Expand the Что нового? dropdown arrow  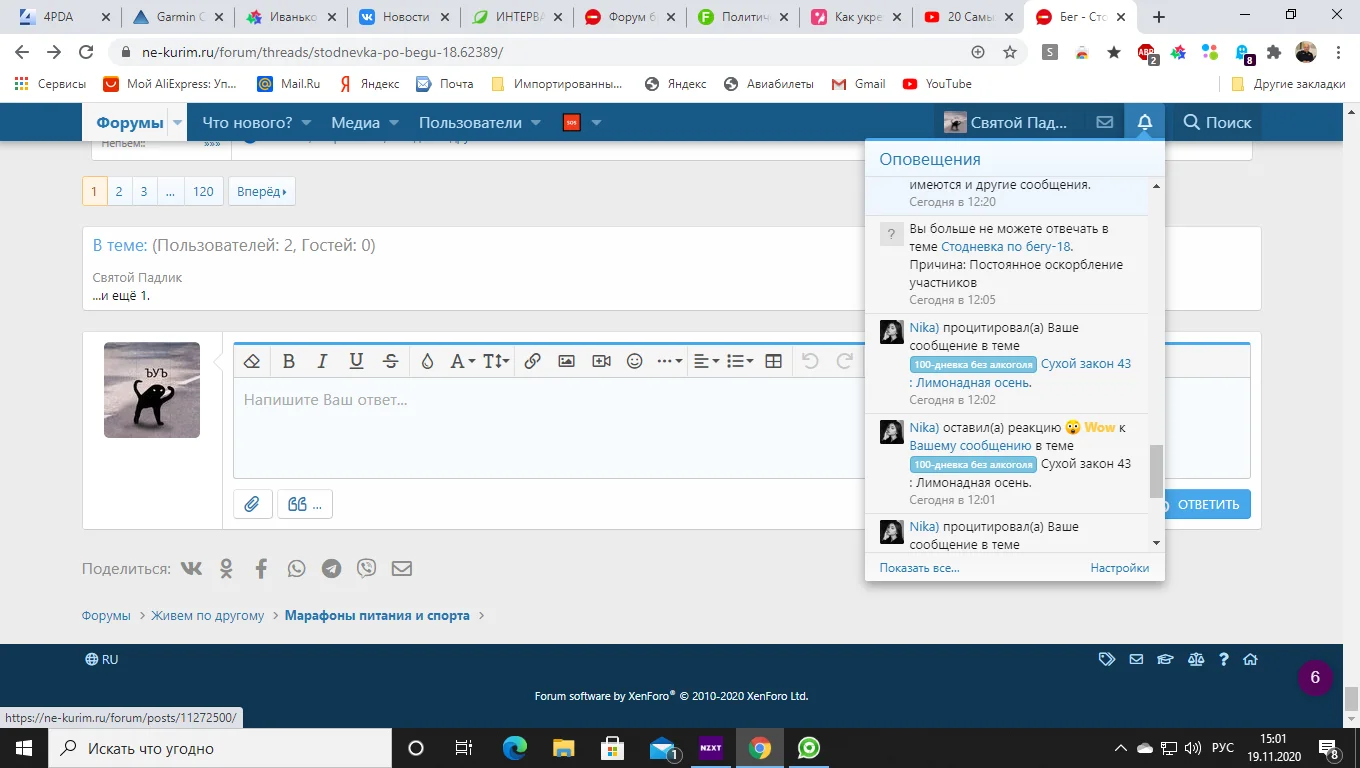click(x=307, y=123)
